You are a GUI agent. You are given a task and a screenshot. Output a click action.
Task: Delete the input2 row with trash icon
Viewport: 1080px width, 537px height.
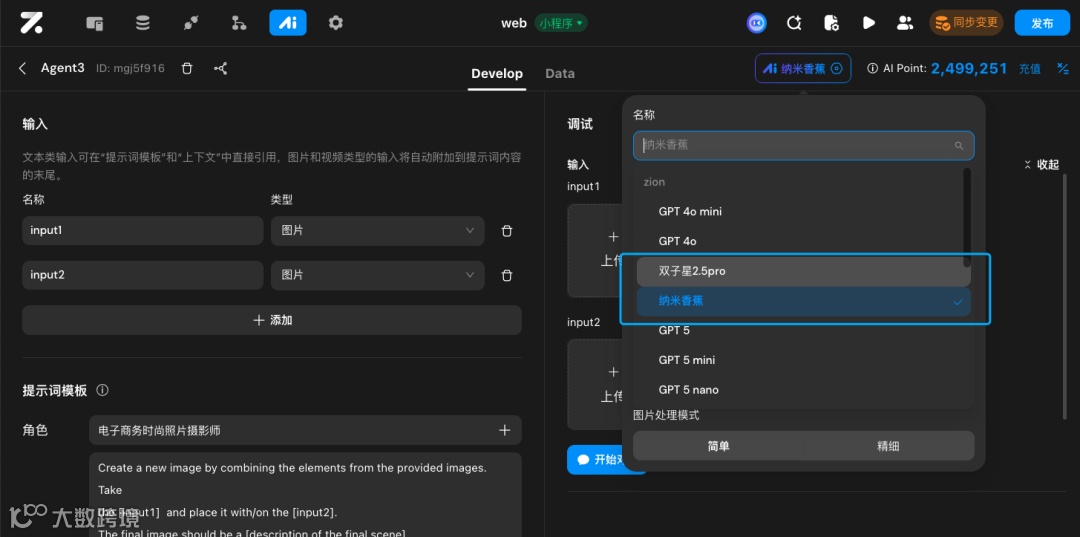click(x=507, y=275)
